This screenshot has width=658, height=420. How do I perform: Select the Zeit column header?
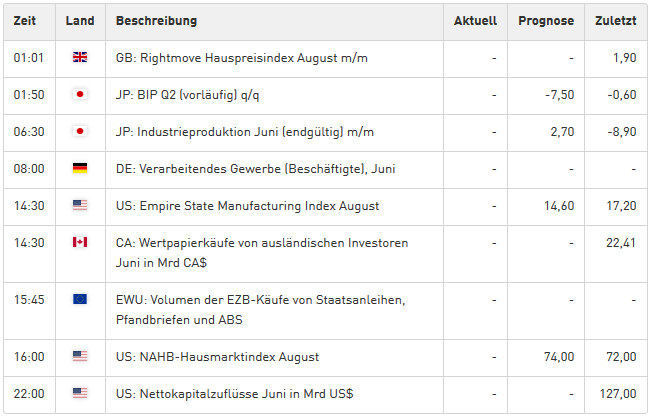pyautogui.click(x=24, y=21)
